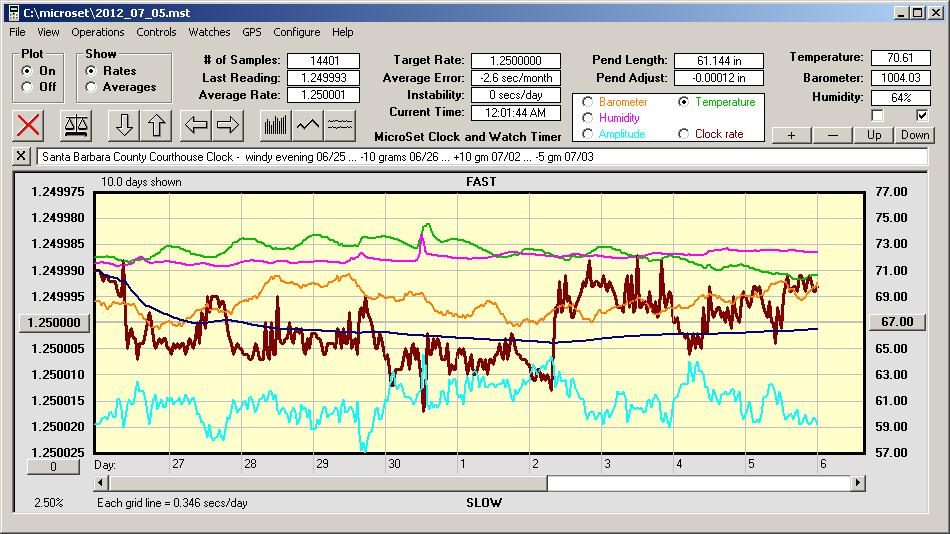Image resolution: width=950 pixels, height=534 pixels.
Task: Click the red X delete button
Action: [x=30, y=125]
